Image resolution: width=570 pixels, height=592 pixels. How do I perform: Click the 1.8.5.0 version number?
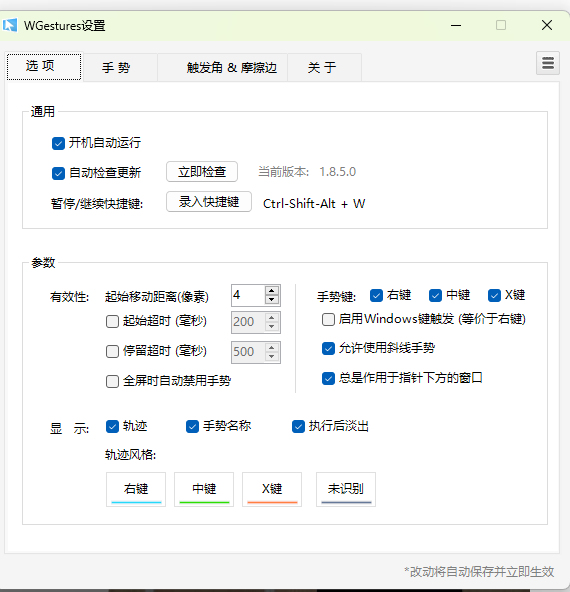point(337,172)
